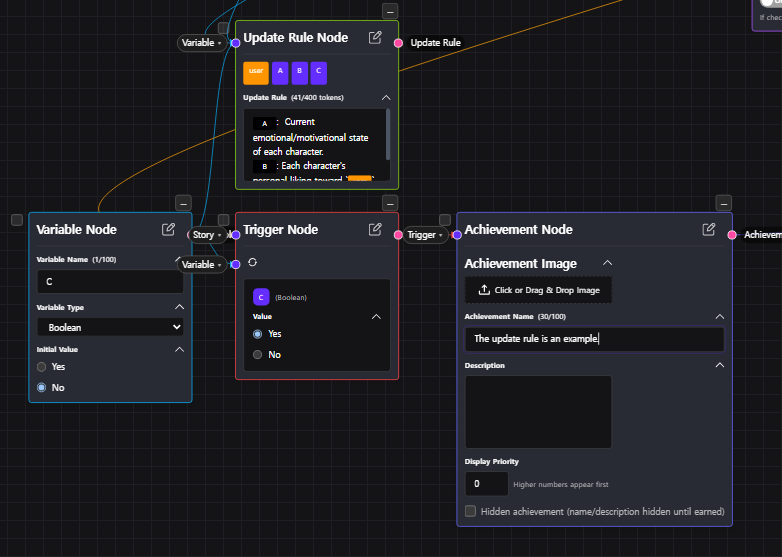Image resolution: width=782 pixels, height=557 pixels.
Task: Click or Drag & Drop Image button
Action: coord(538,290)
